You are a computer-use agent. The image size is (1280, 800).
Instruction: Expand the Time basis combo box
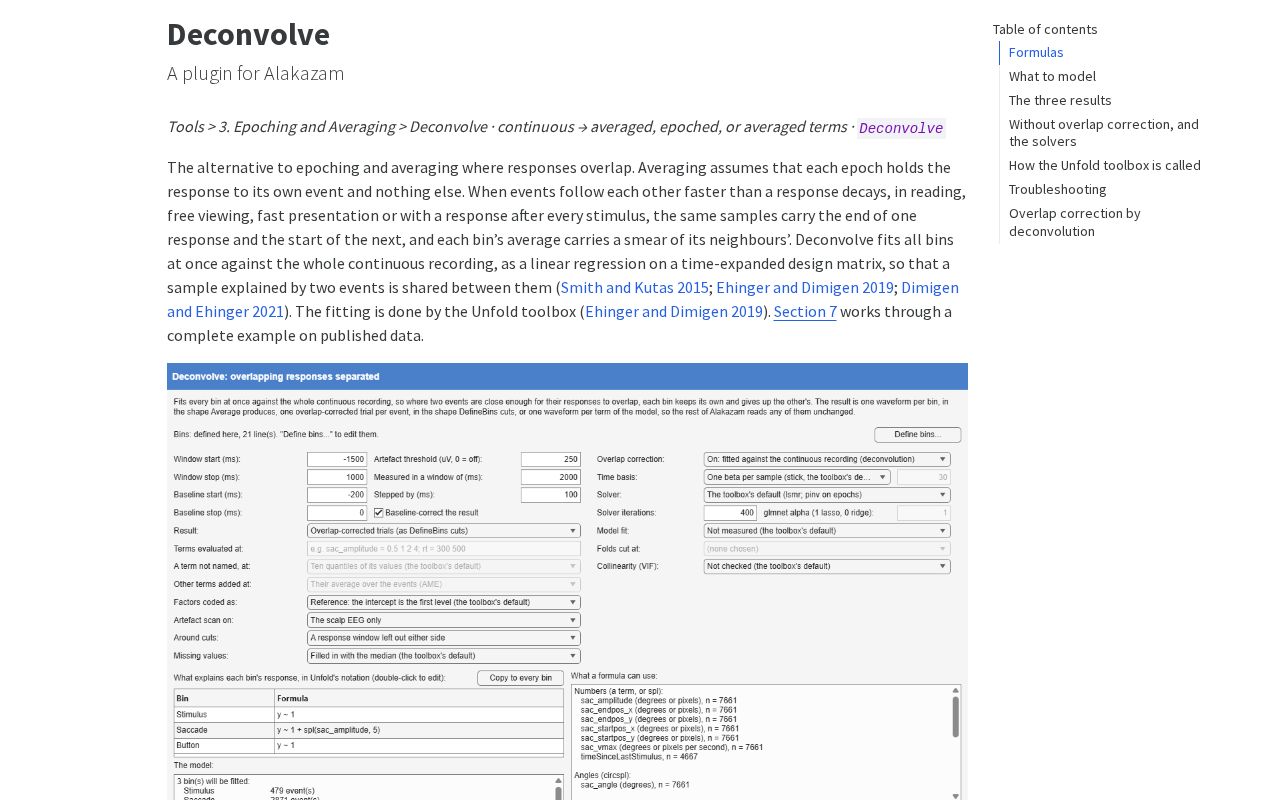point(797,477)
